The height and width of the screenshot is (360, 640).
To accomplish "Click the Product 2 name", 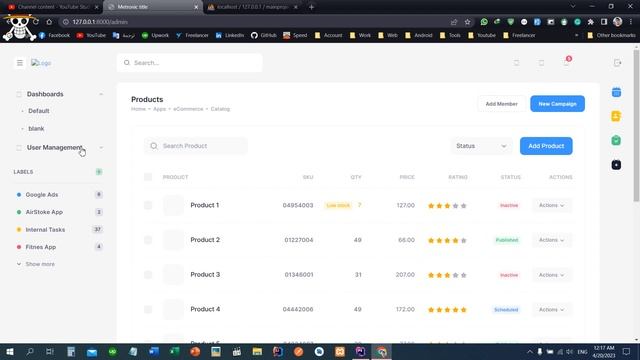I will [205, 240].
